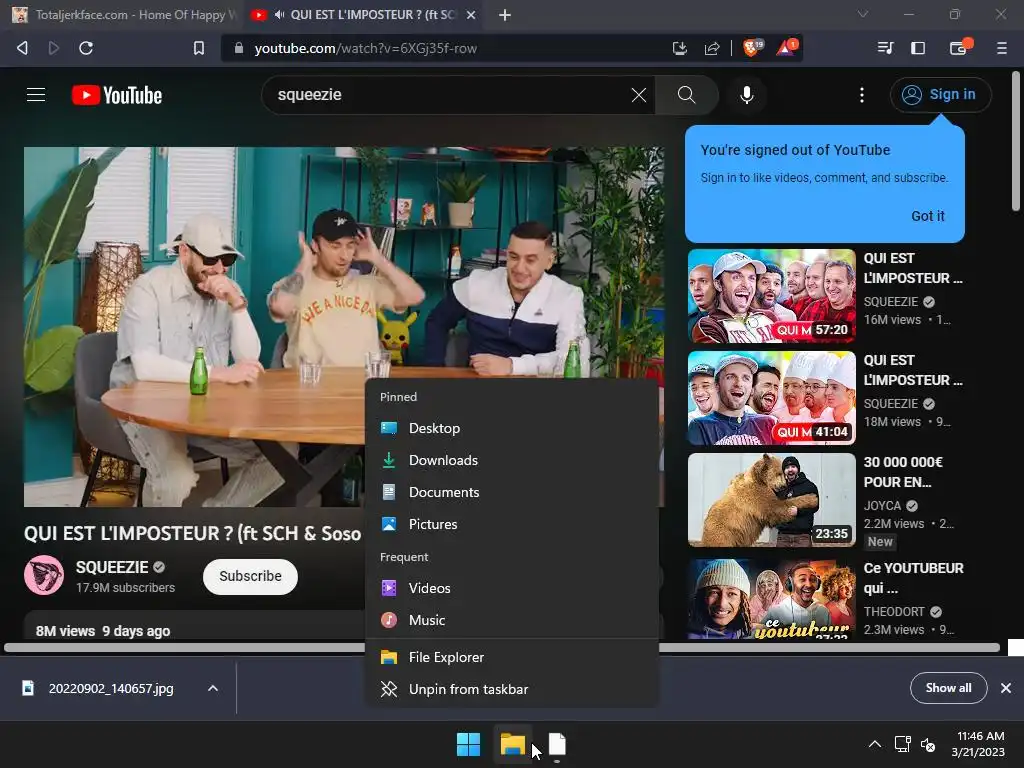Click the main video player
Viewport: 1024px width, 768px height.
click(344, 327)
